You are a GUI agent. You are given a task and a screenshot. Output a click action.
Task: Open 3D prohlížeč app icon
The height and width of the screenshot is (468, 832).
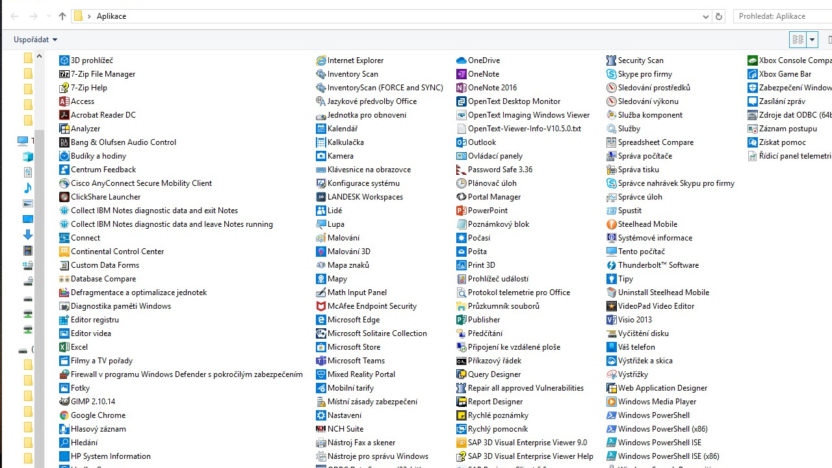[64, 60]
